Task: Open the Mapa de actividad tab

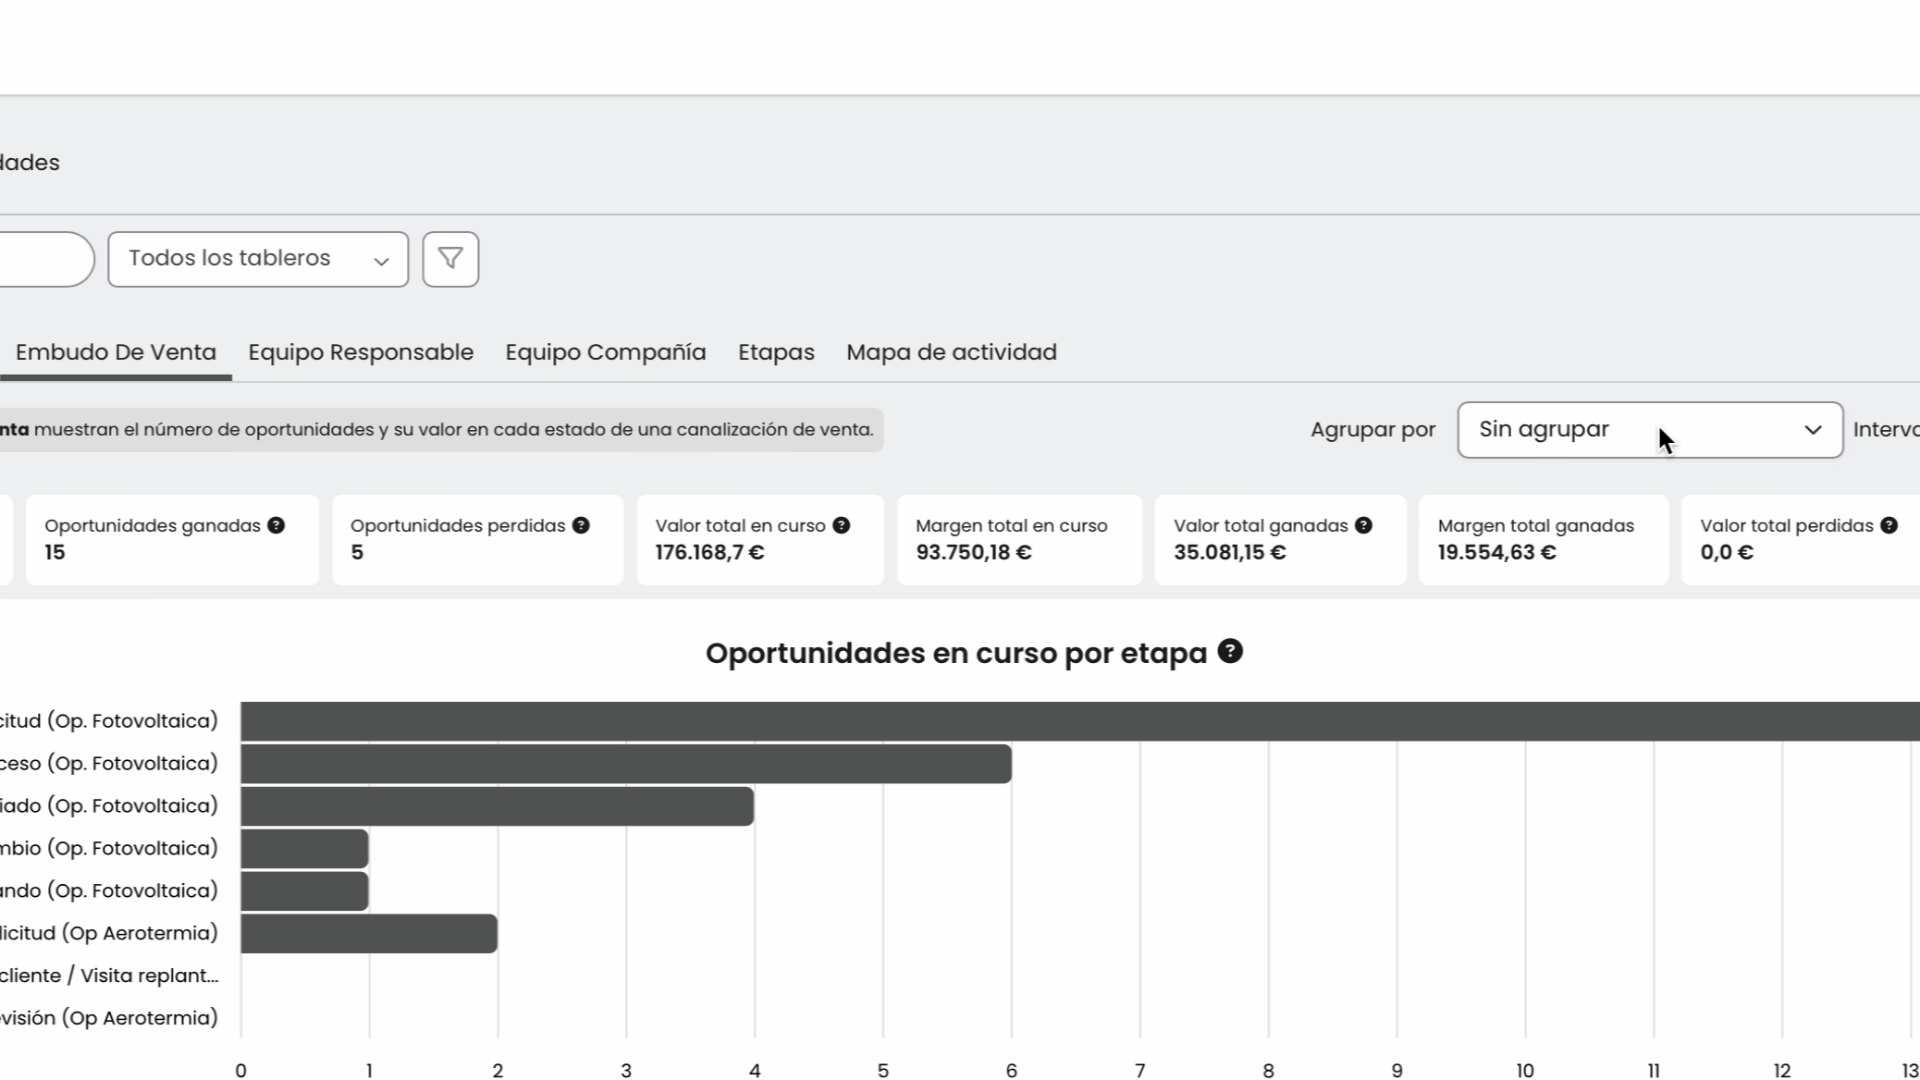Action: pos(952,352)
